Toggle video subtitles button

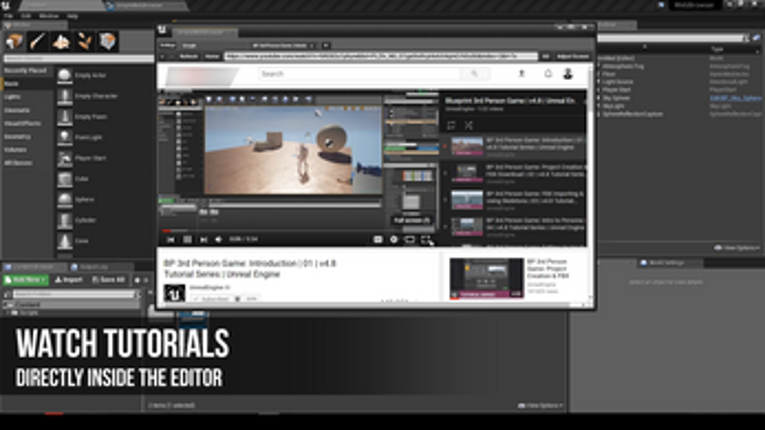coord(378,240)
